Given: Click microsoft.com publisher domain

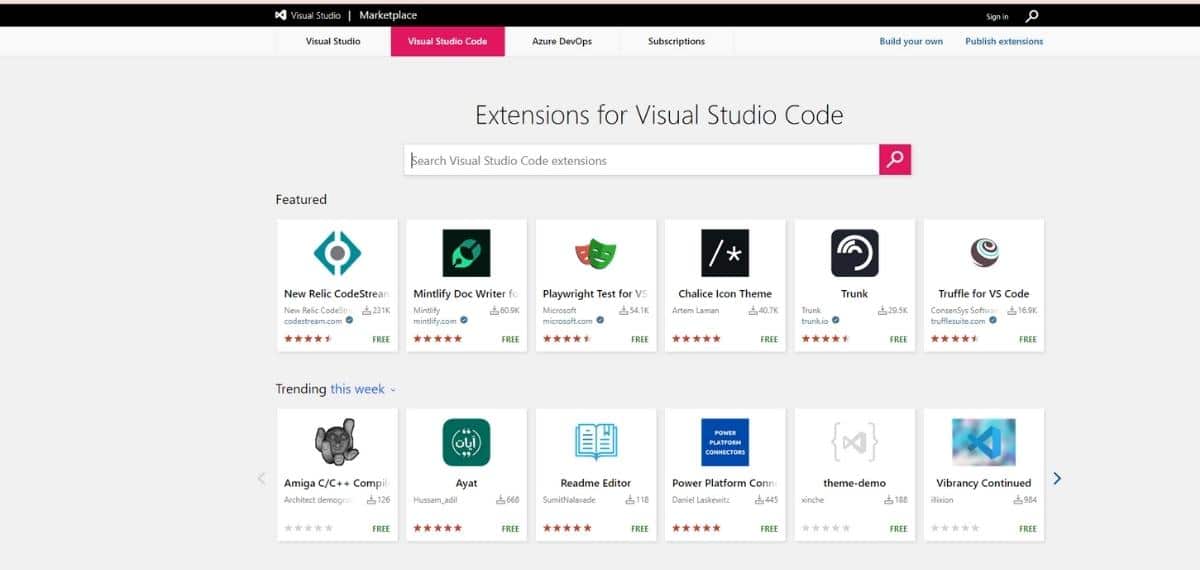Looking at the screenshot, I should (568, 321).
